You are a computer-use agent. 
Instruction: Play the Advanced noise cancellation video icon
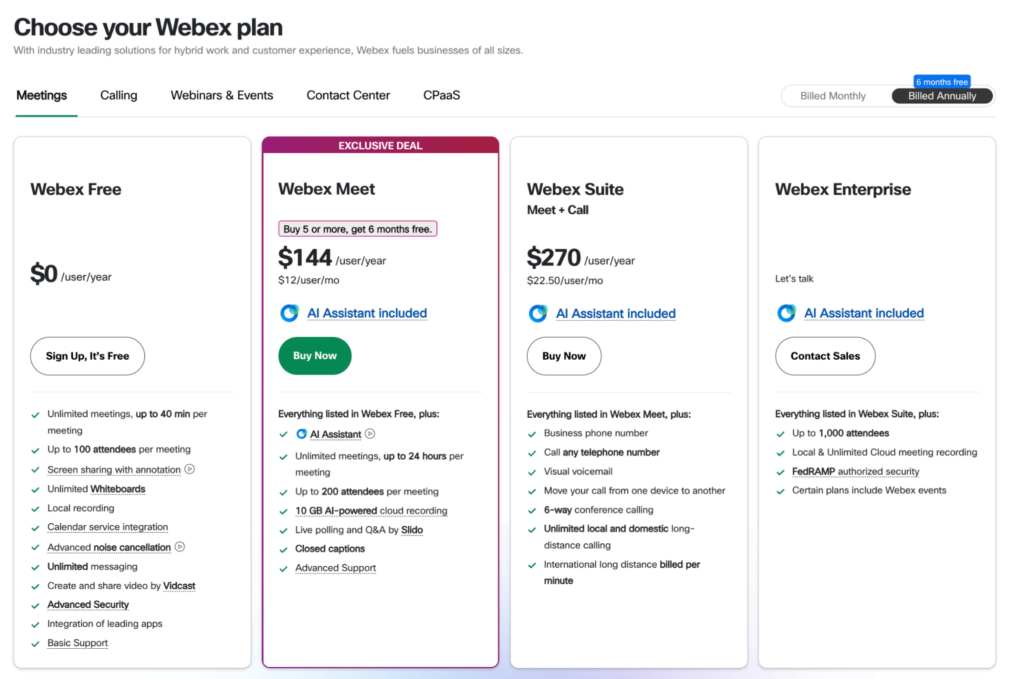180,547
